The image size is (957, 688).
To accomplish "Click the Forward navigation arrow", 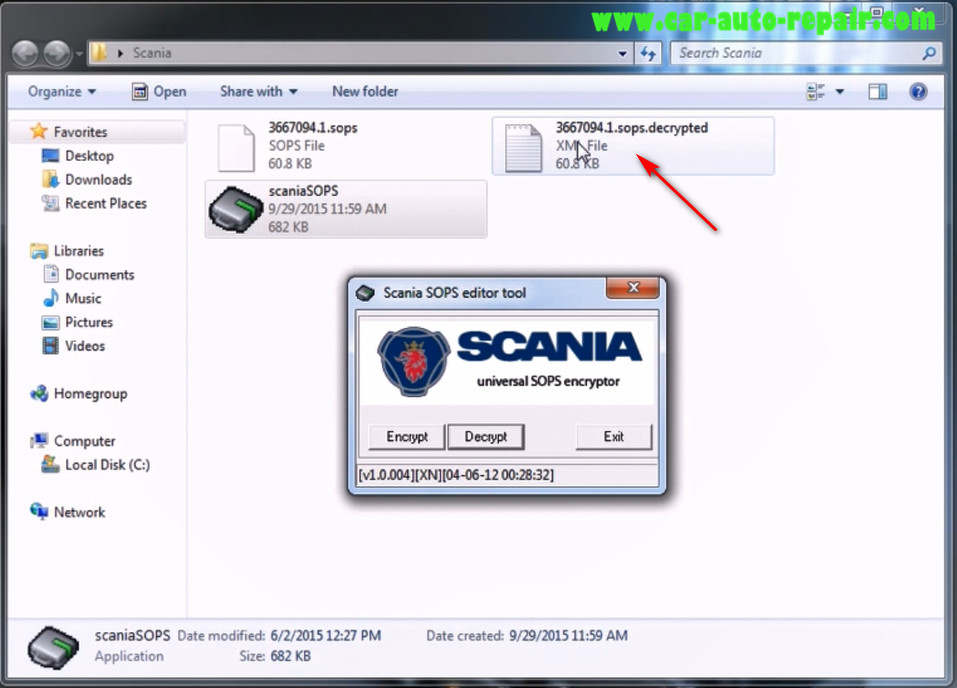I will click(x=57, y=53).
